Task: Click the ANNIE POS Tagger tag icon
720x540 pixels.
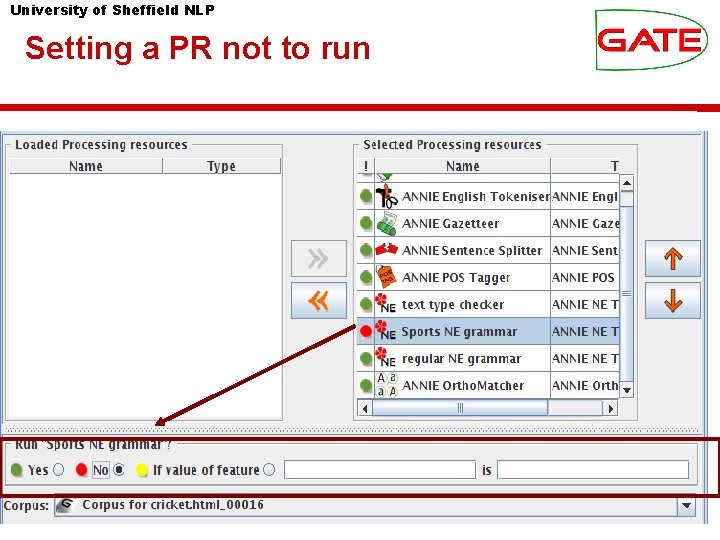Action: pos(386,277)
